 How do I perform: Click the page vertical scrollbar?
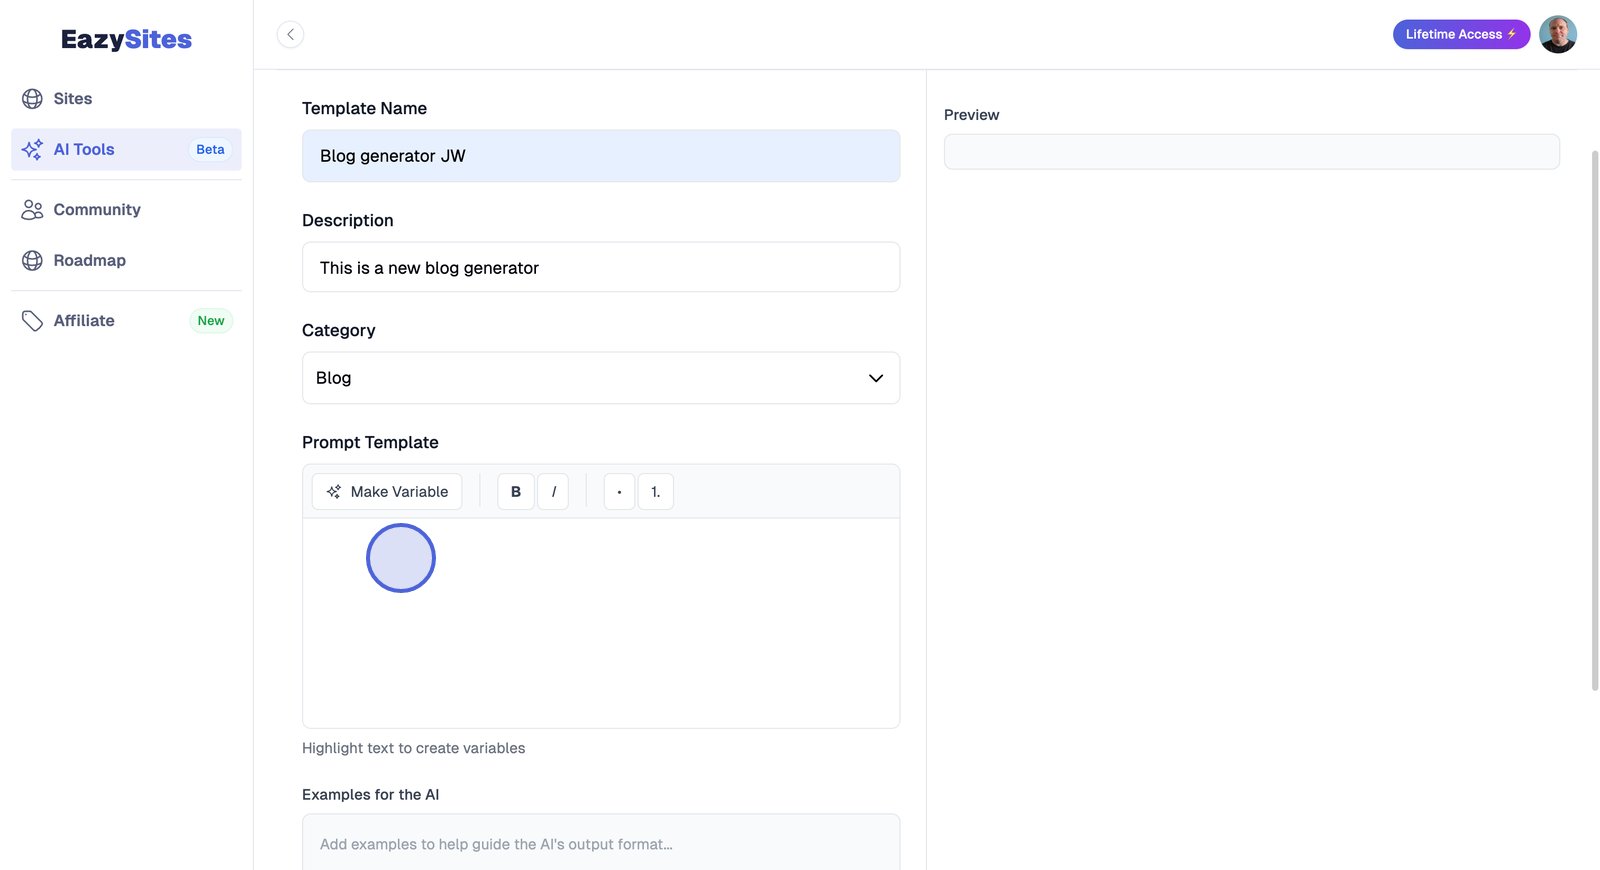(1594, 420)
